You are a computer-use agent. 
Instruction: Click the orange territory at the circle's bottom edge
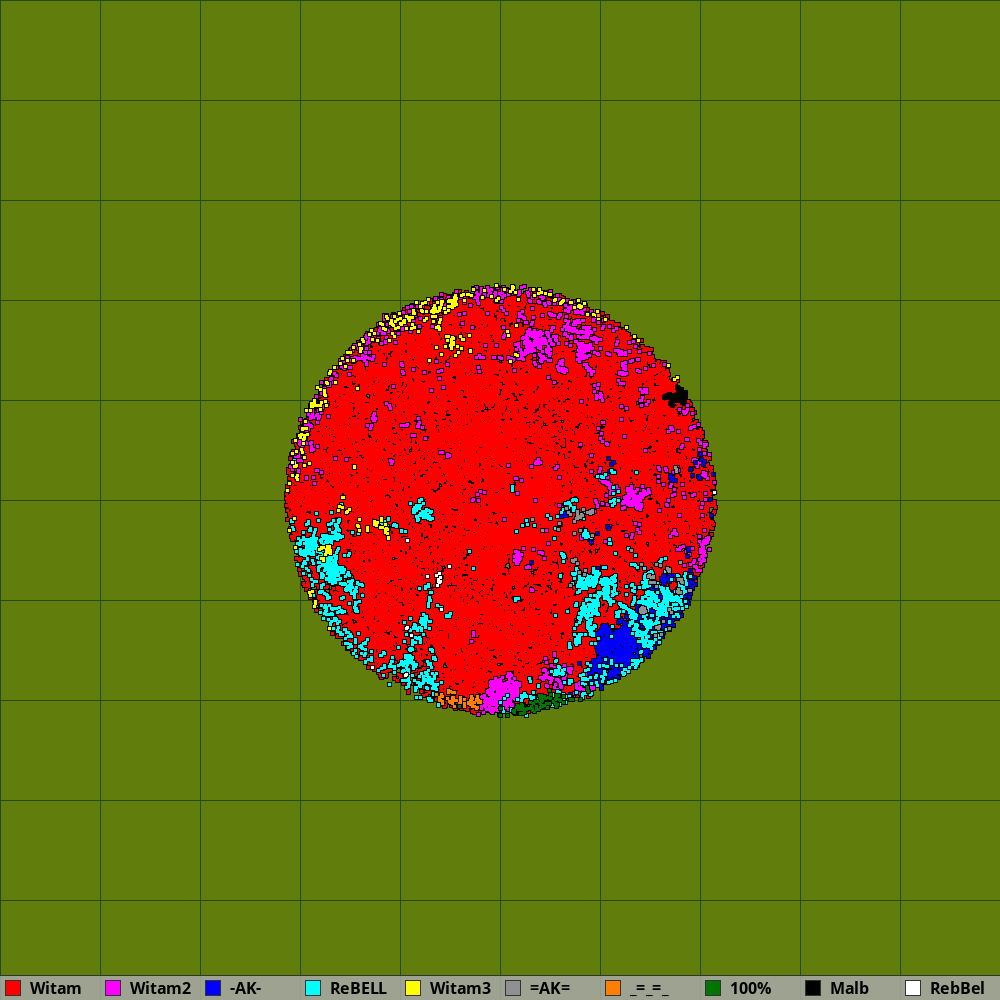tap(460, 700)
